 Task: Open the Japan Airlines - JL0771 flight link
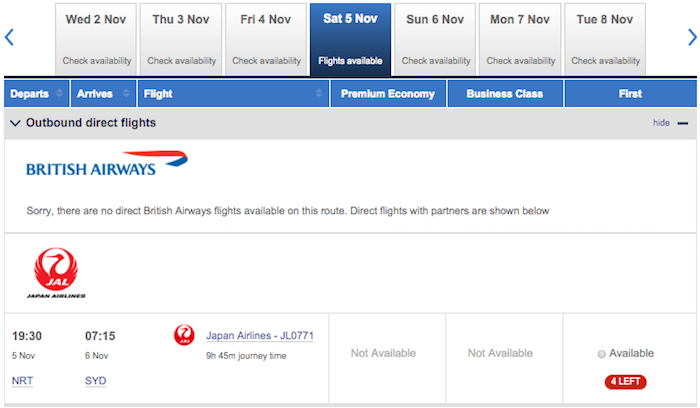(260, 336)
